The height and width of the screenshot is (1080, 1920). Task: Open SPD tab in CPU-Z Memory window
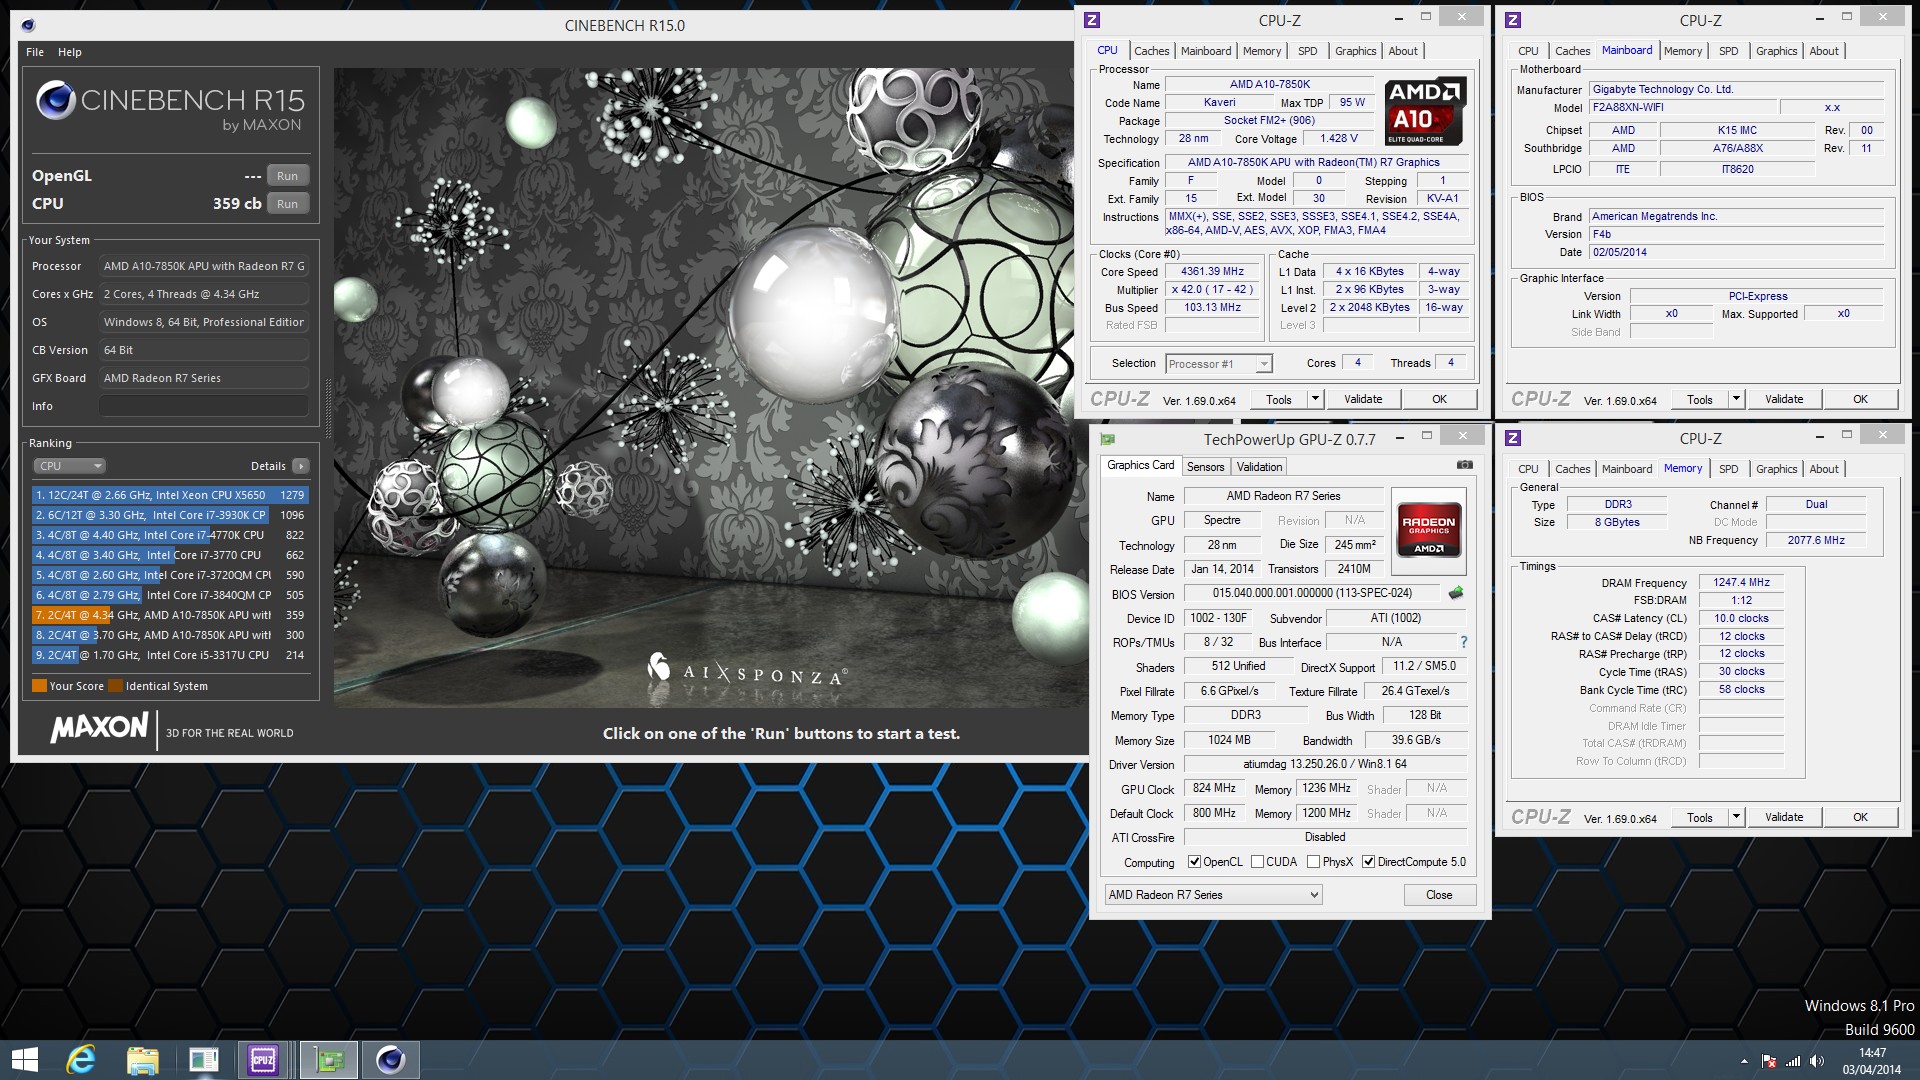point(1728,469)
